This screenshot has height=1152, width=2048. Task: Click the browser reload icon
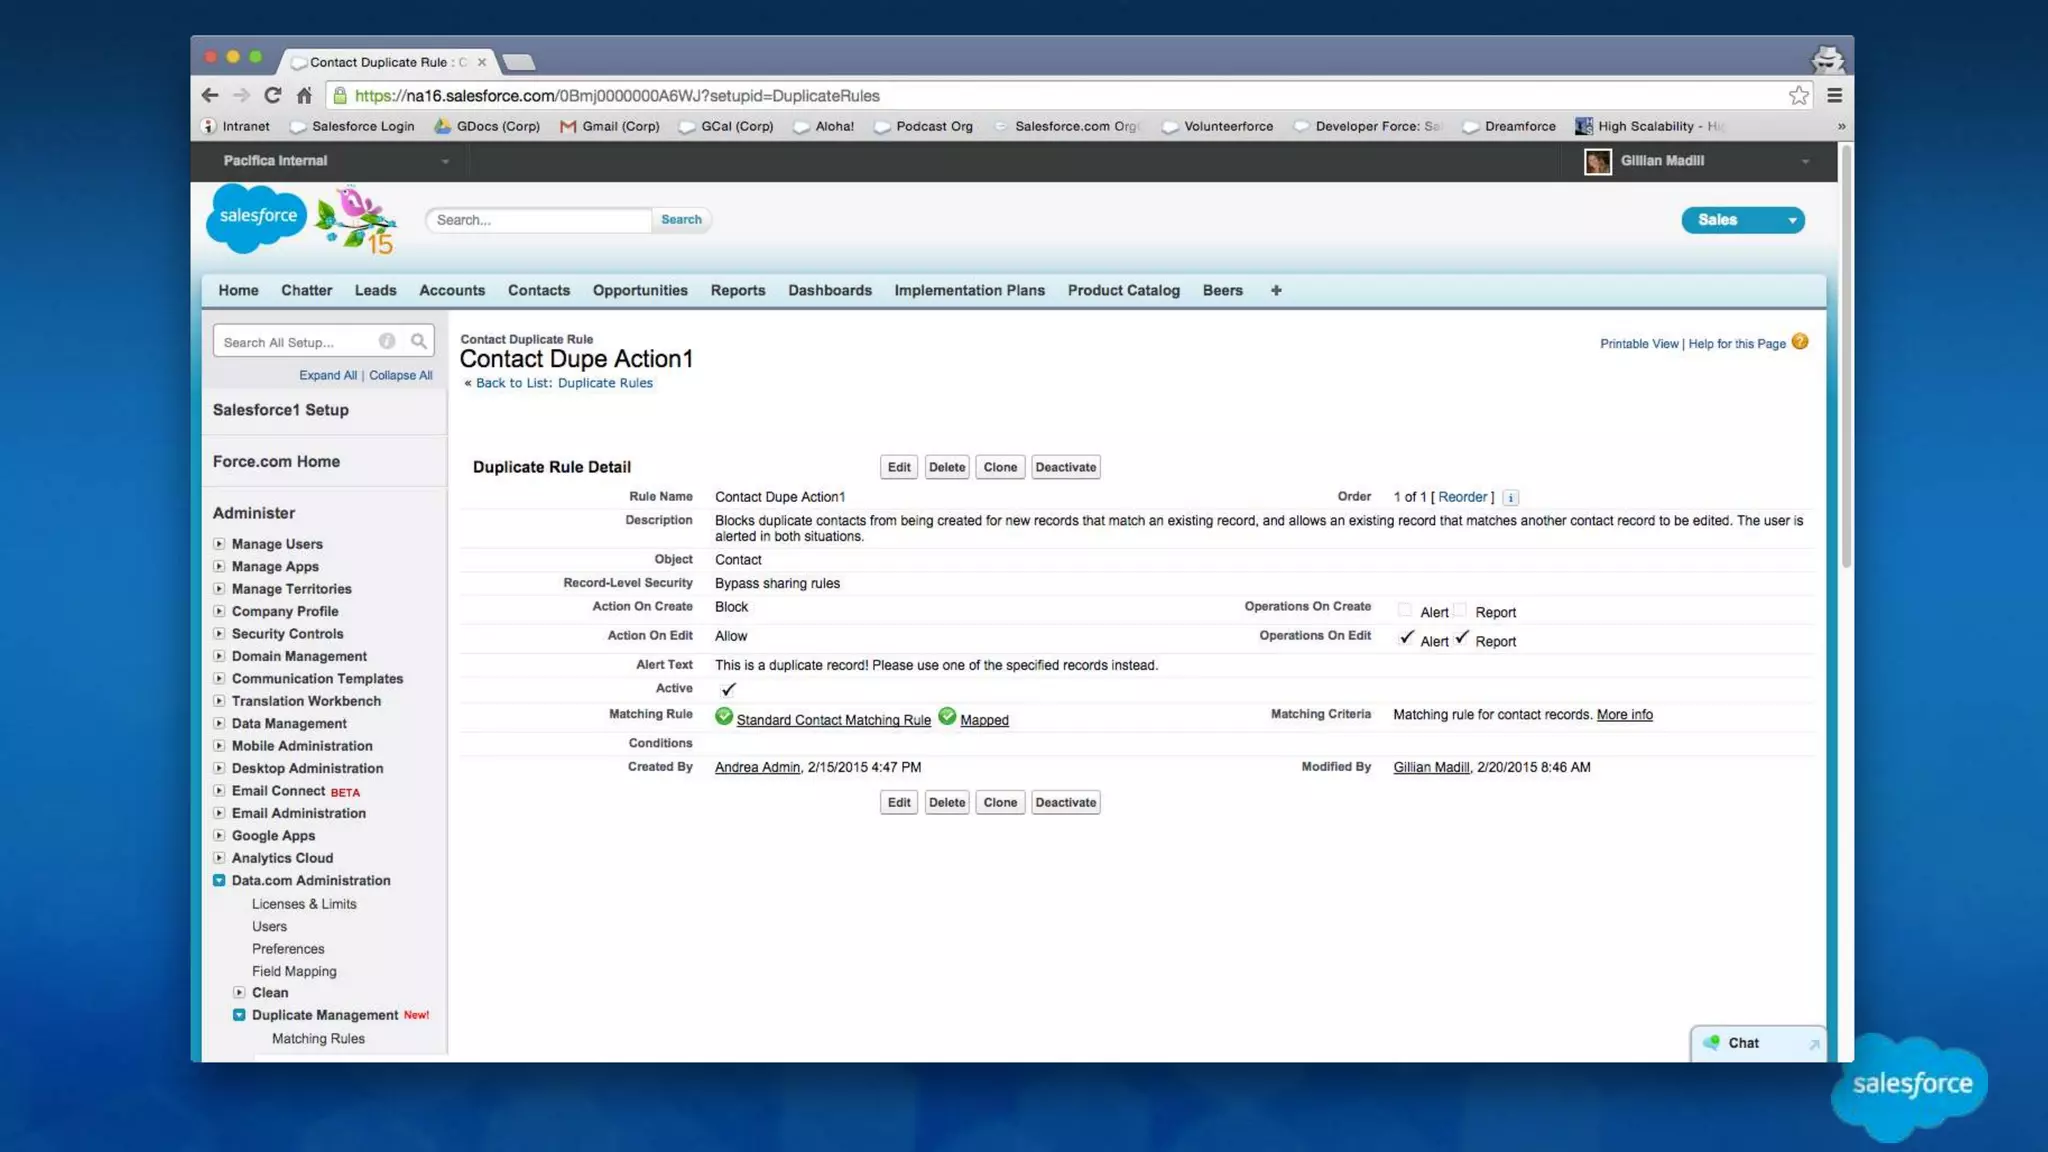(x=272, y=95)
